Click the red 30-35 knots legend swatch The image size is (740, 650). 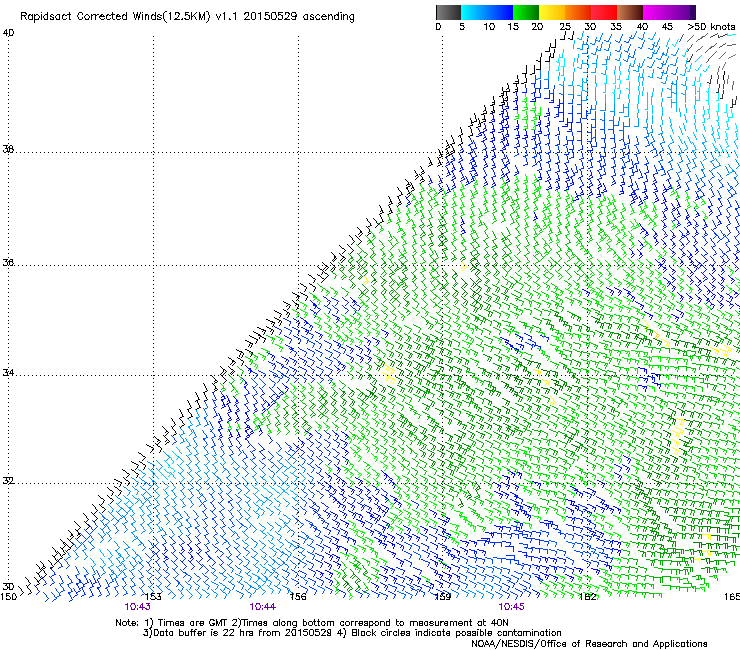point(604,12)
